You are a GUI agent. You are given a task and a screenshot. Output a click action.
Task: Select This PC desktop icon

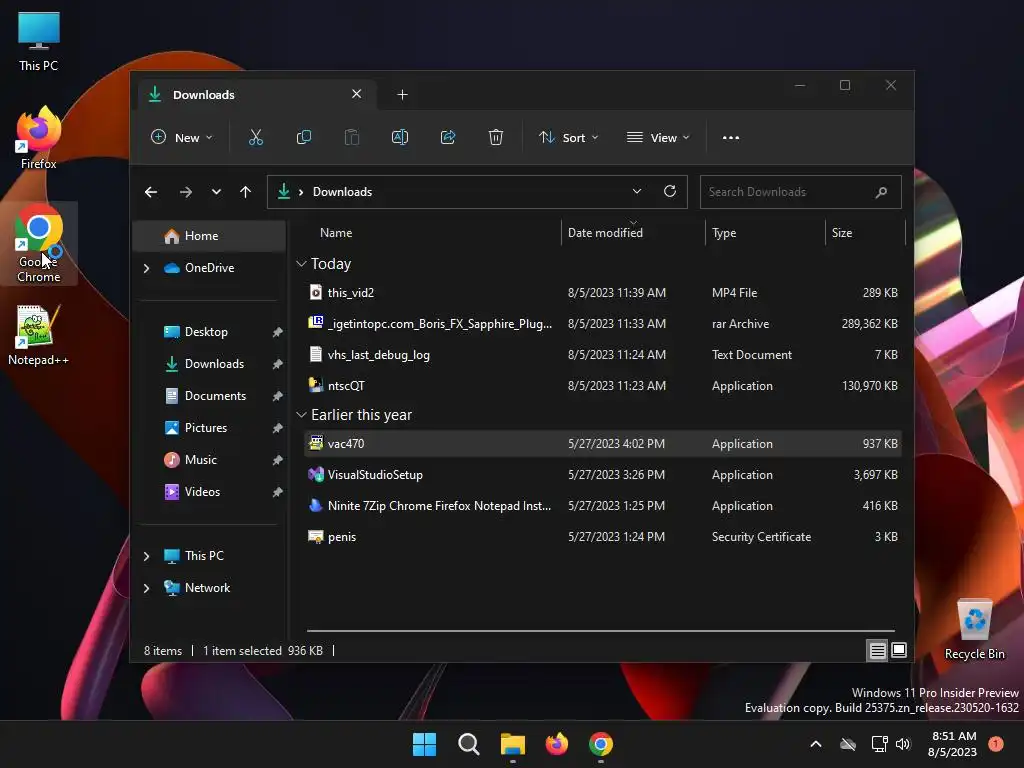point(39,41)
